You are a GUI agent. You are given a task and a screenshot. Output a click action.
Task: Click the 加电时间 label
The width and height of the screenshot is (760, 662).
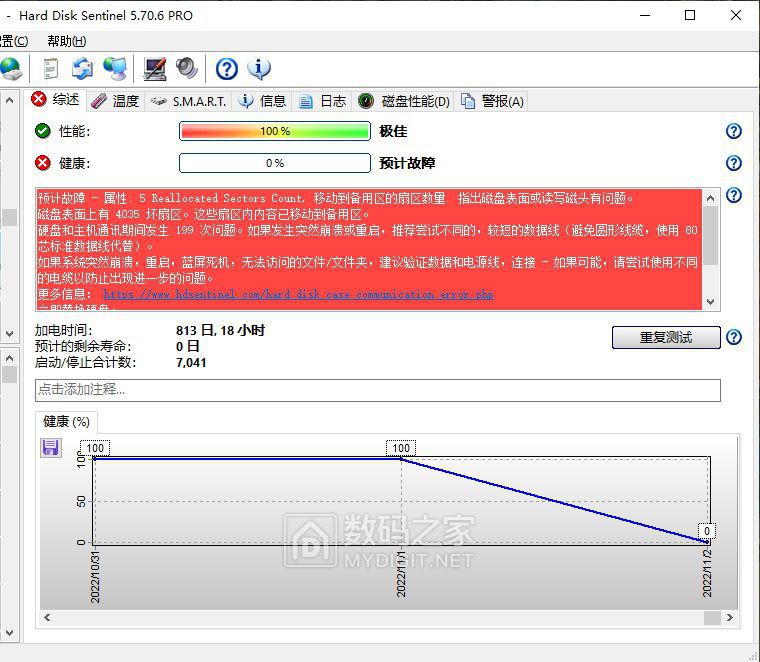coord(63,331)
